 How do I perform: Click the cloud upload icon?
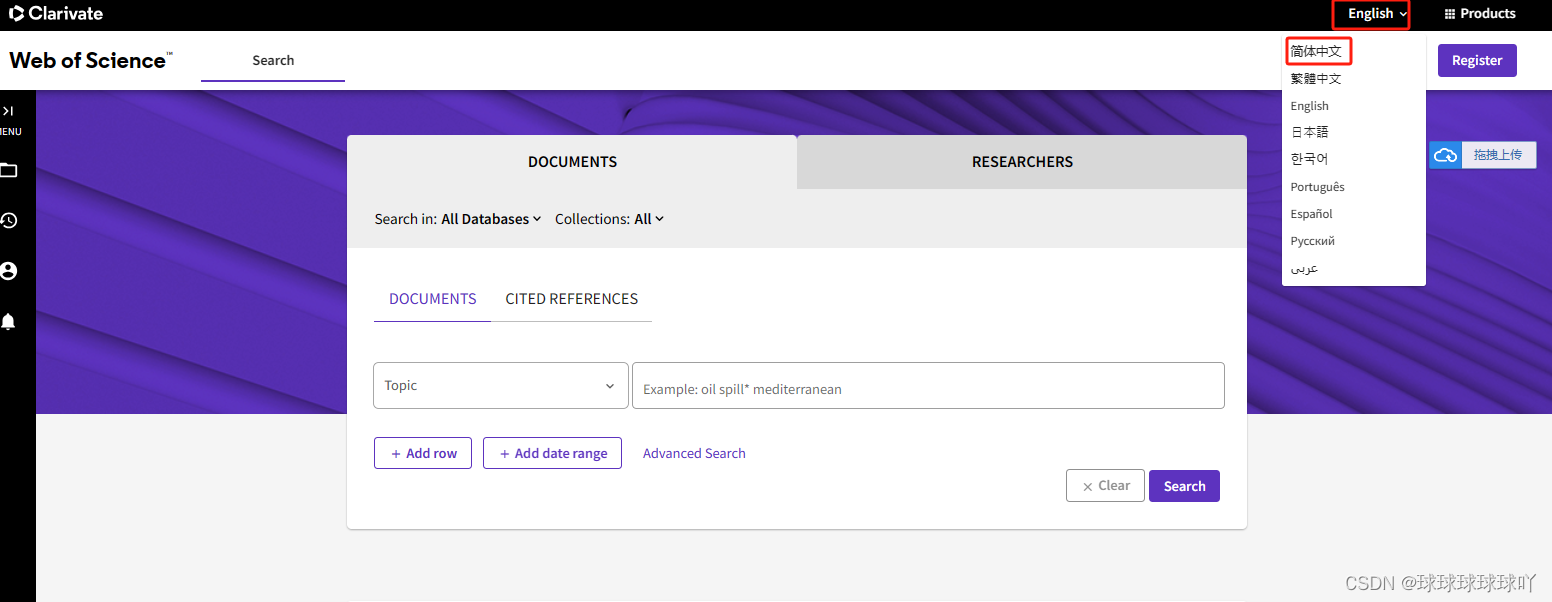pyautogui.click(x=1445, y=155)
